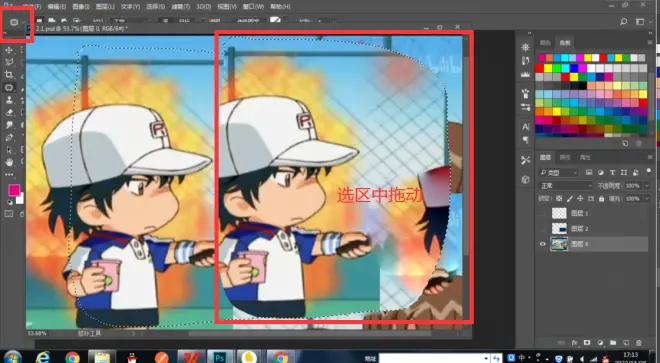The image size is (660, 363).
Task: Click the lock all pixels padlock button
Action: 601,198
